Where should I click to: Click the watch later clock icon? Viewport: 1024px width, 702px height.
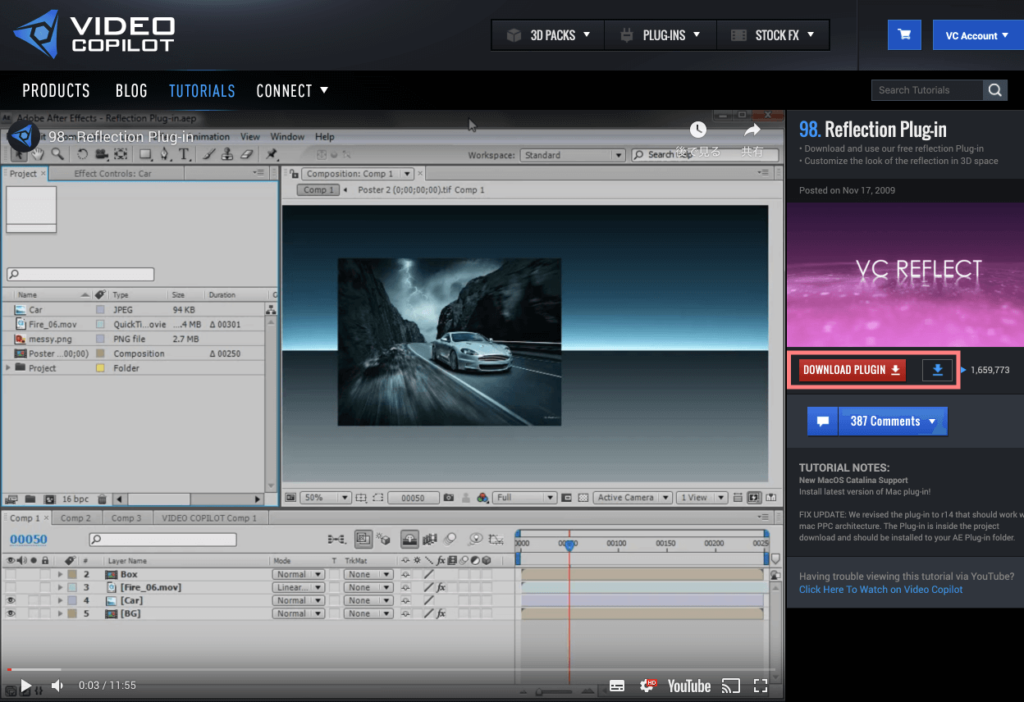click(x=698, y=129)
